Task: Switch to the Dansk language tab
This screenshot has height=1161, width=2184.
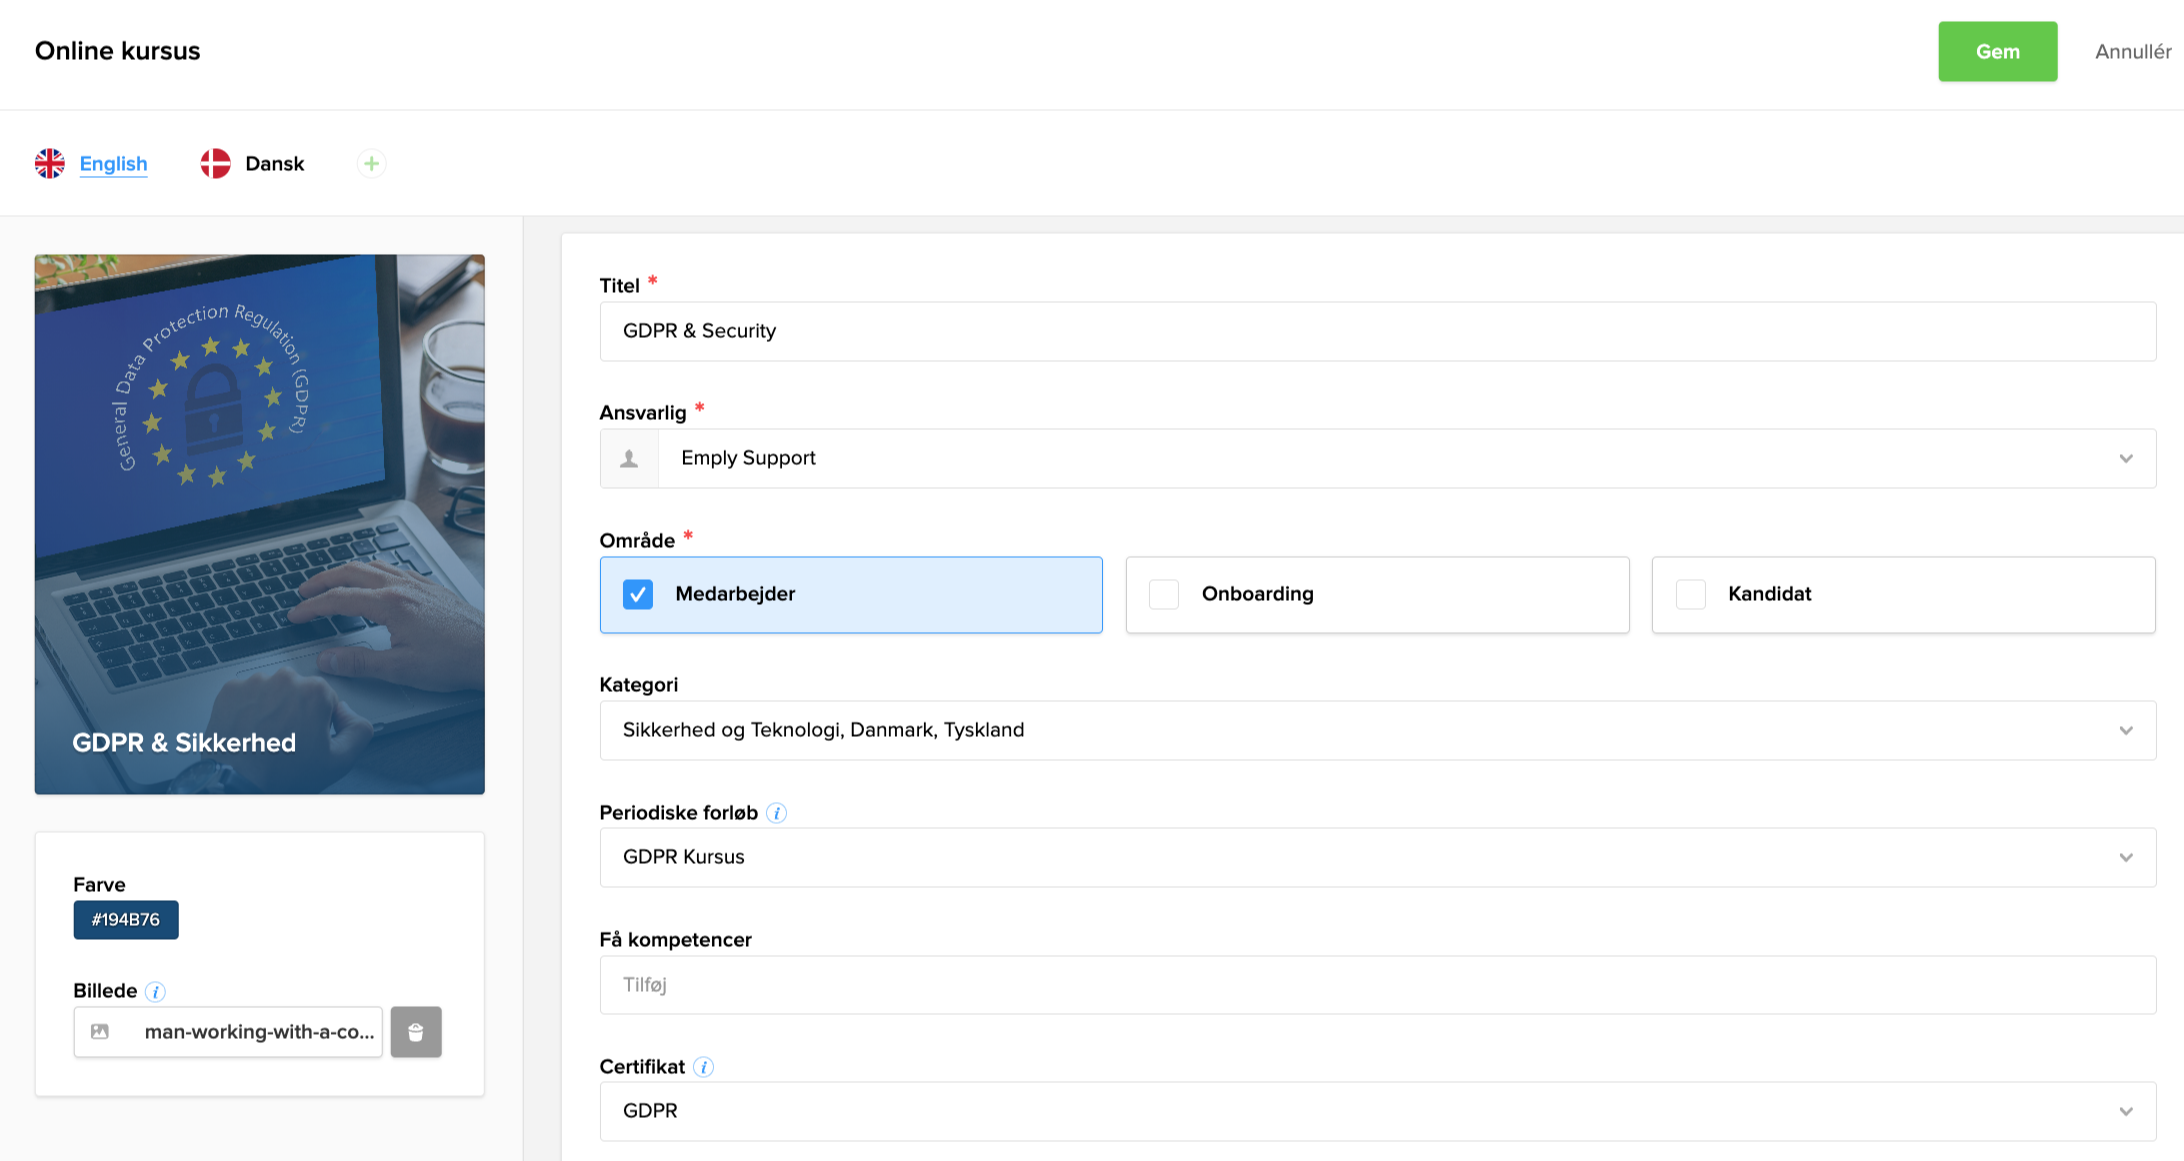Action: (x=274, y=163)
